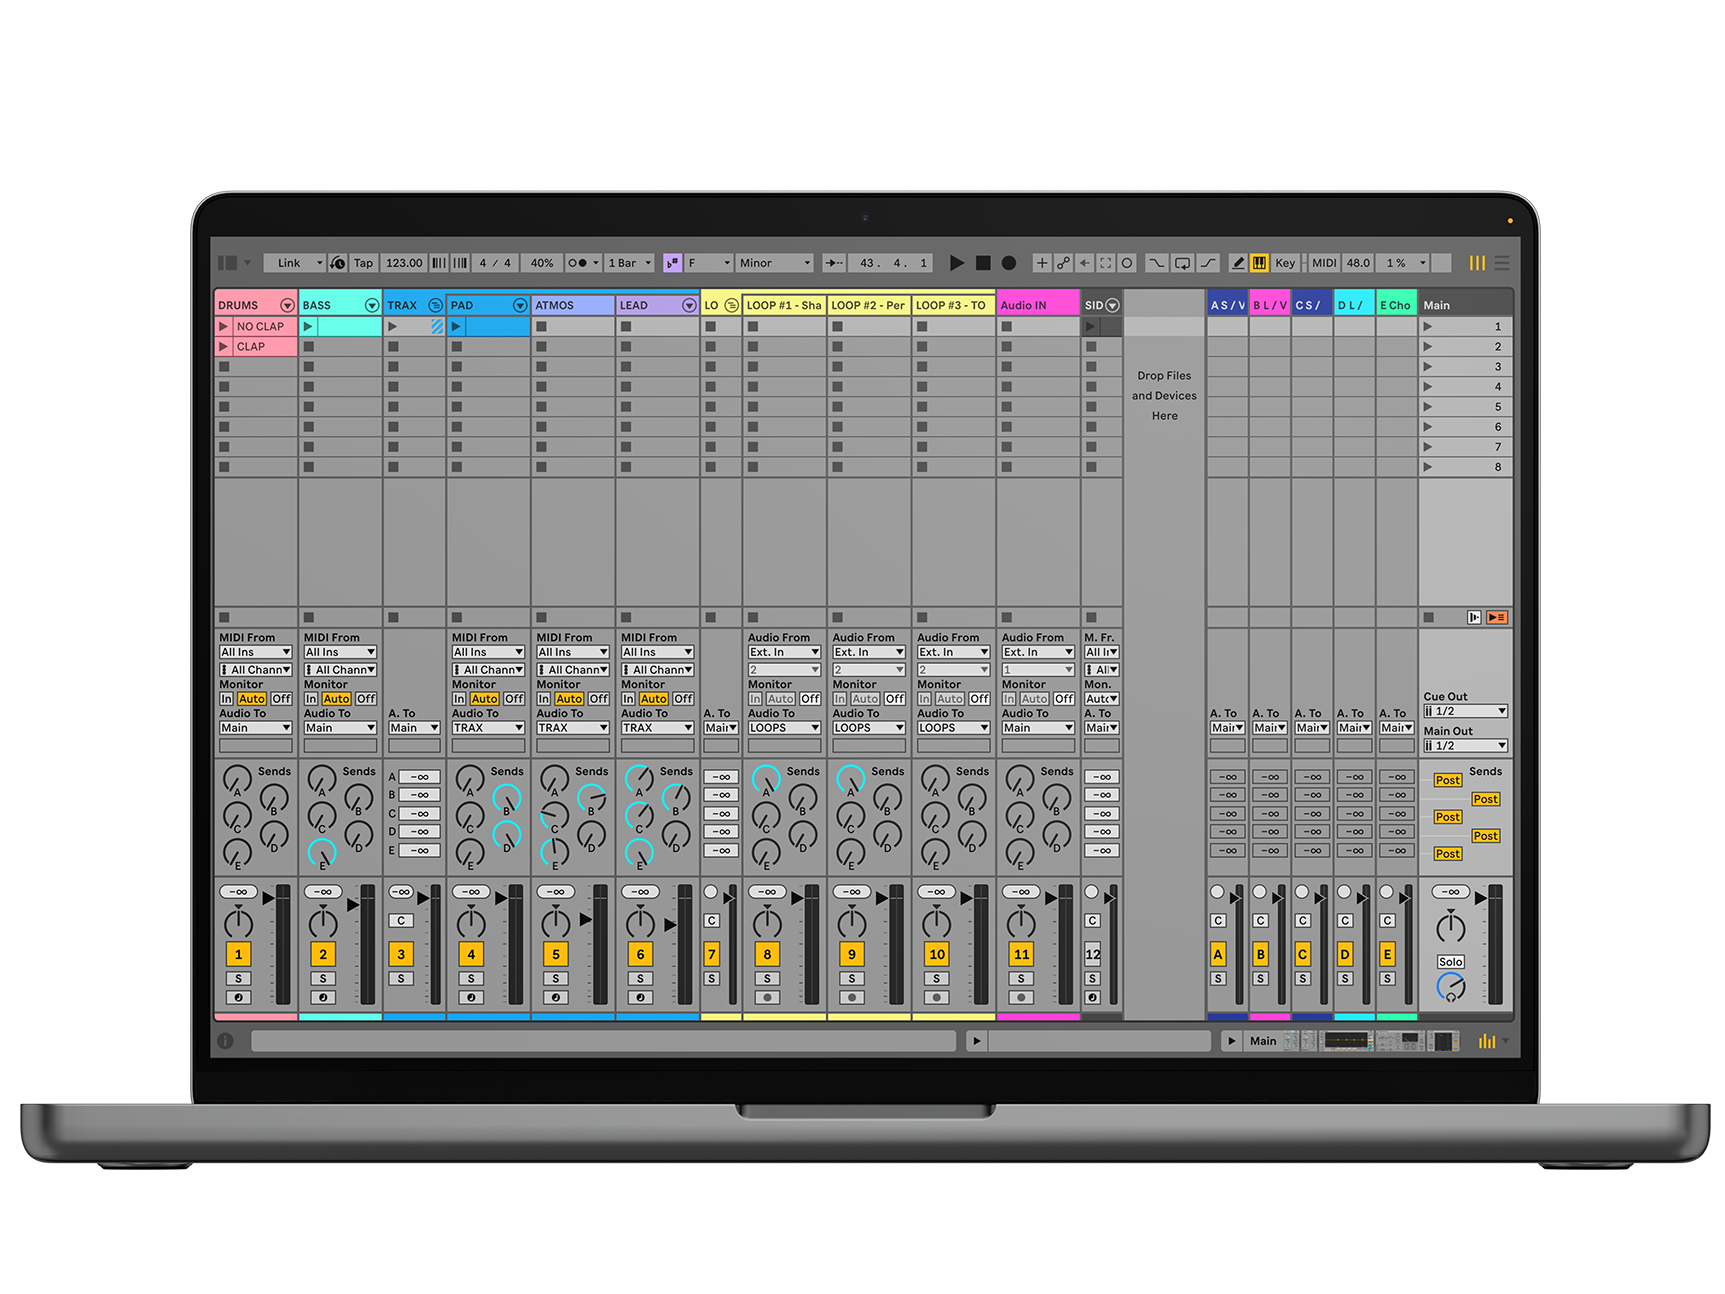The image size is (1725, 1294).
Task: Click the Cue volume knob on Main
Action: (x=1451, y=988)
